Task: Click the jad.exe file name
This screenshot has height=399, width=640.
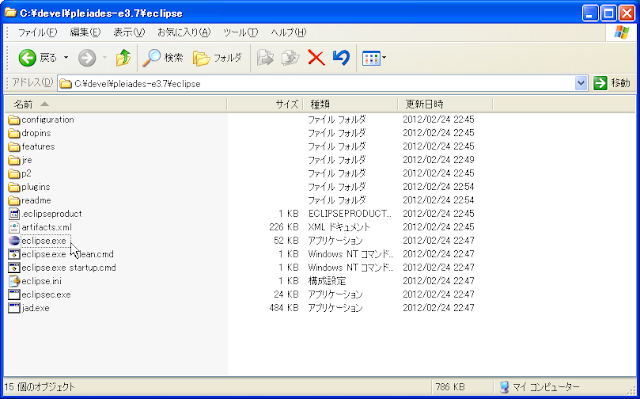Action: (x=36, y=308)
